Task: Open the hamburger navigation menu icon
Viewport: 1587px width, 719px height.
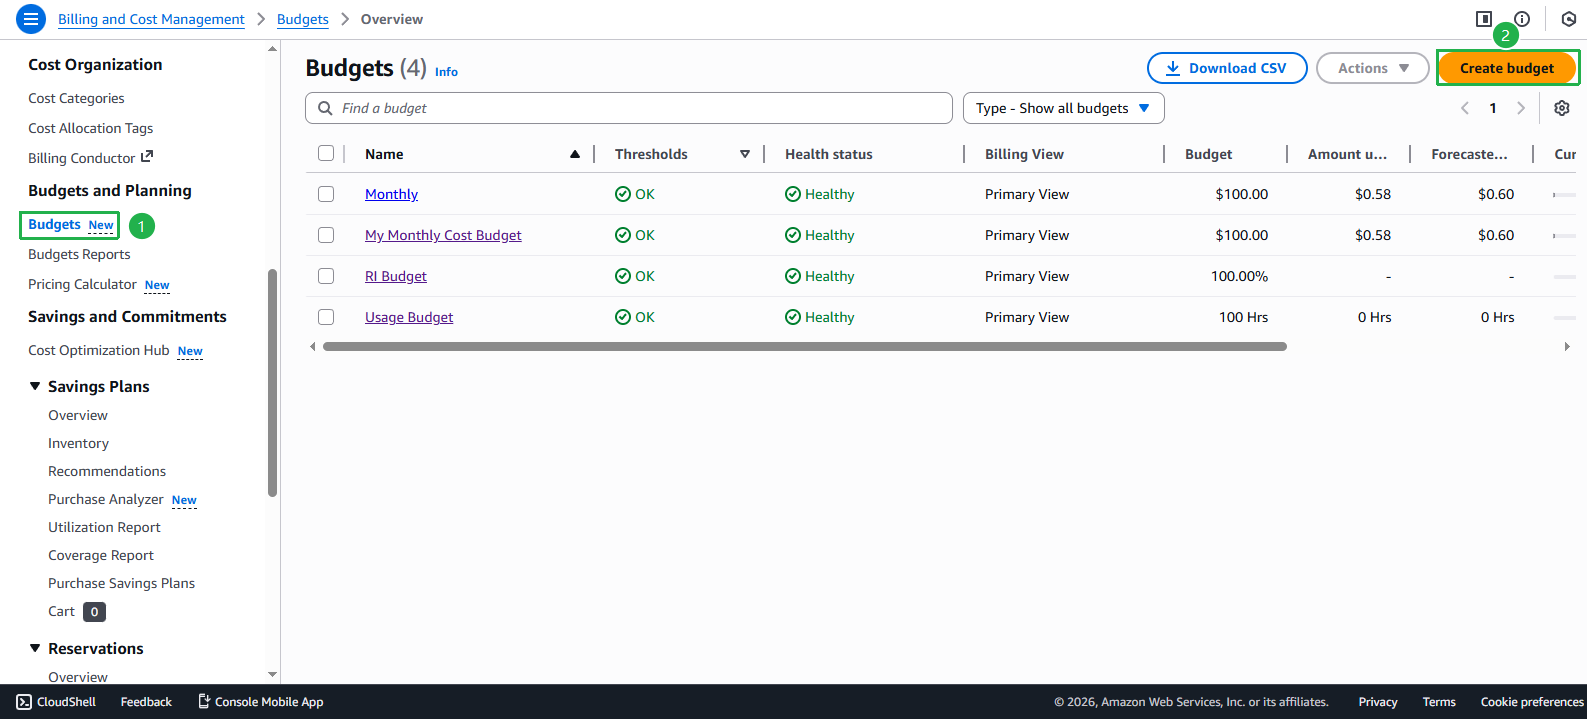Action: [30, 19]
